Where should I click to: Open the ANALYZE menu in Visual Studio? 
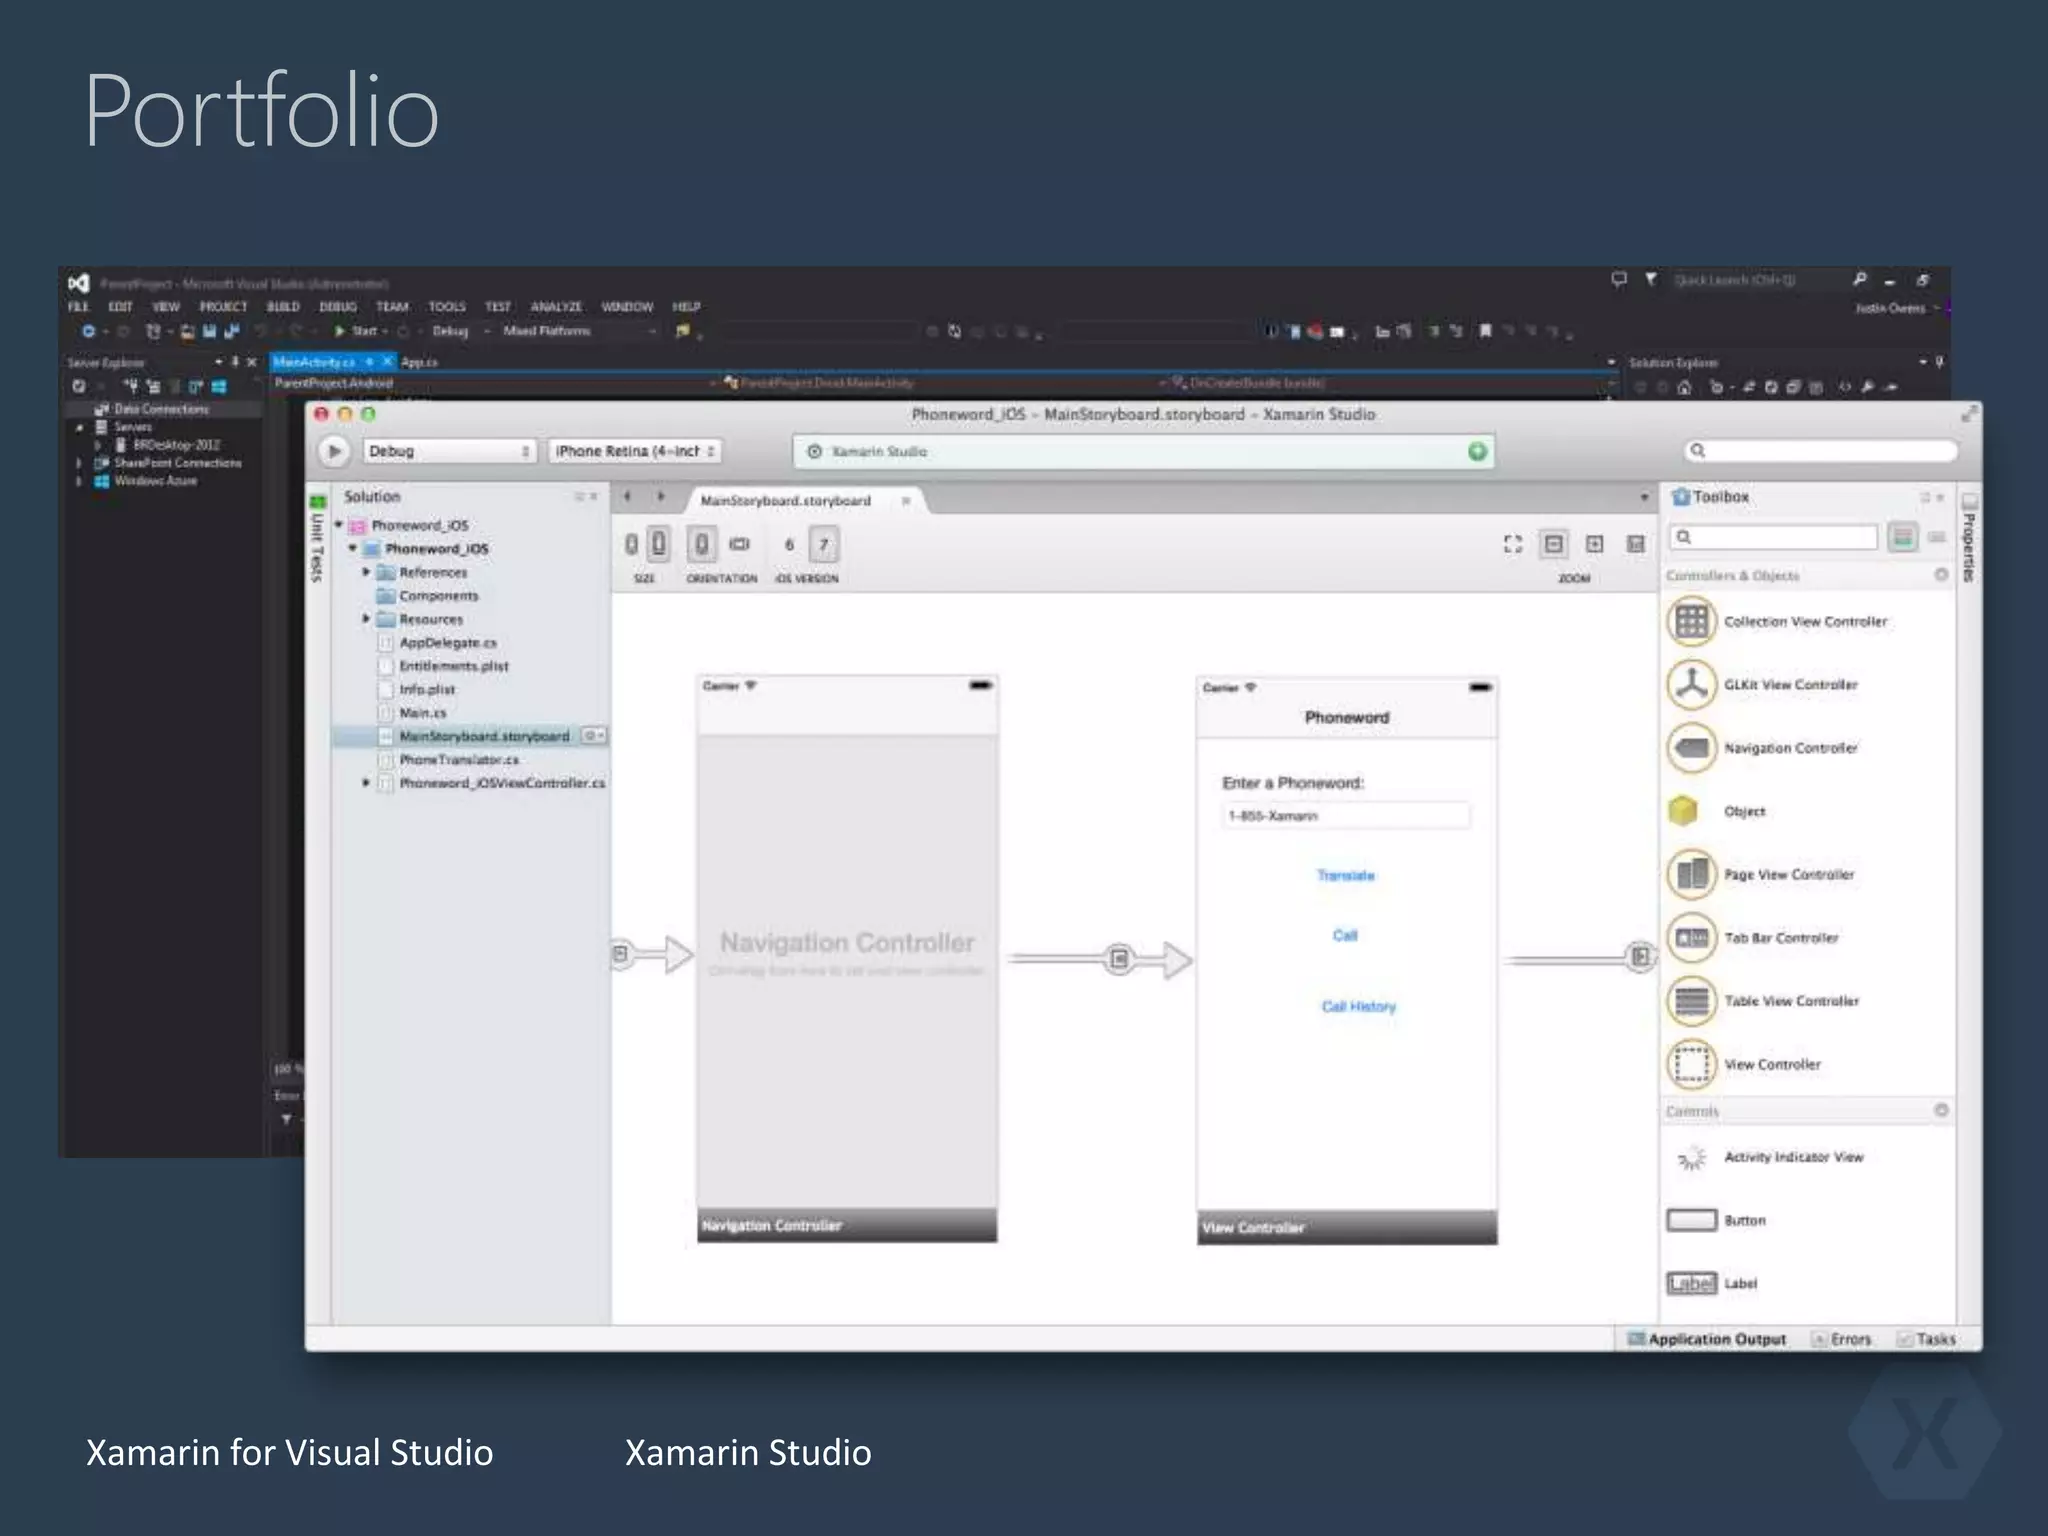click(556, 307)
